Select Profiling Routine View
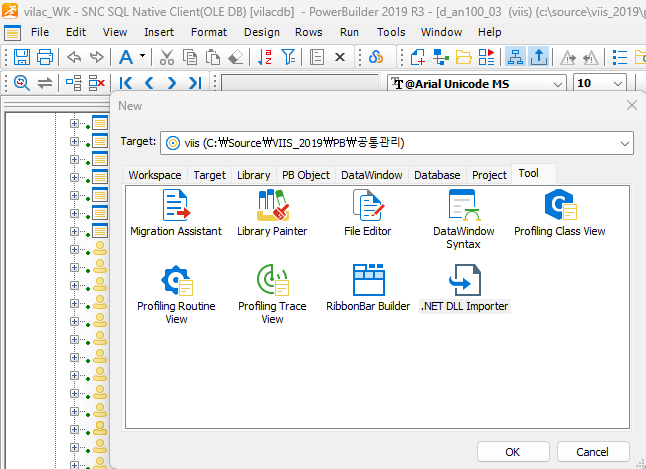This screenshot has width=646, height=469. [x=176, y=294]
